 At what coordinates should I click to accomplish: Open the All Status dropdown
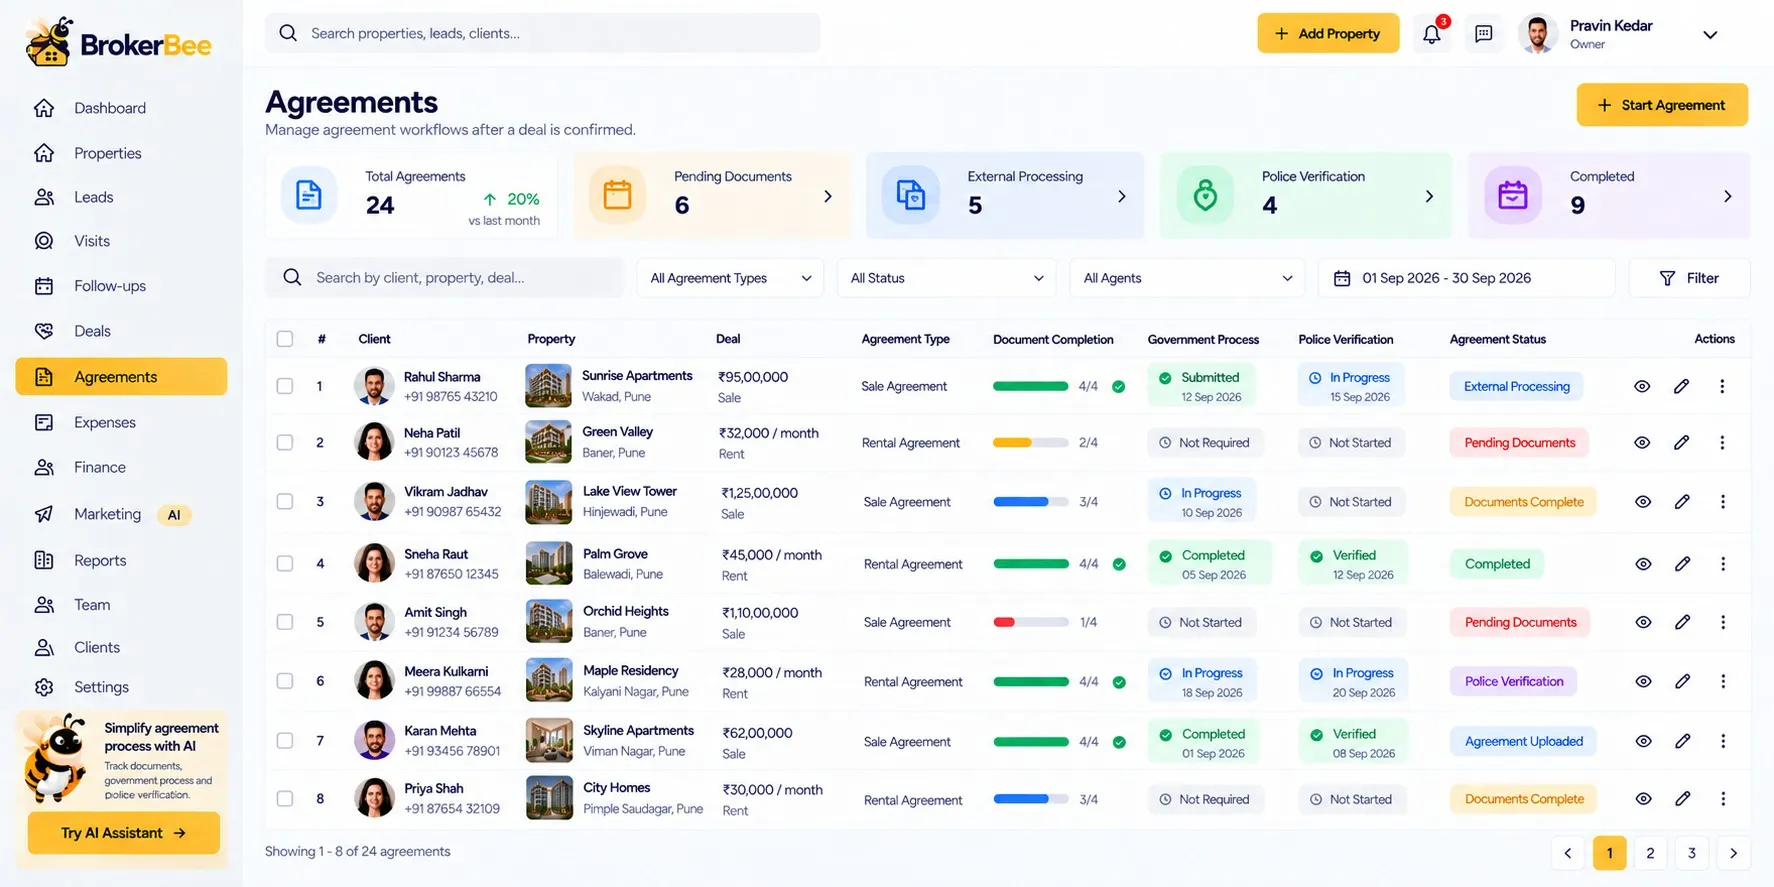[947, 278]
